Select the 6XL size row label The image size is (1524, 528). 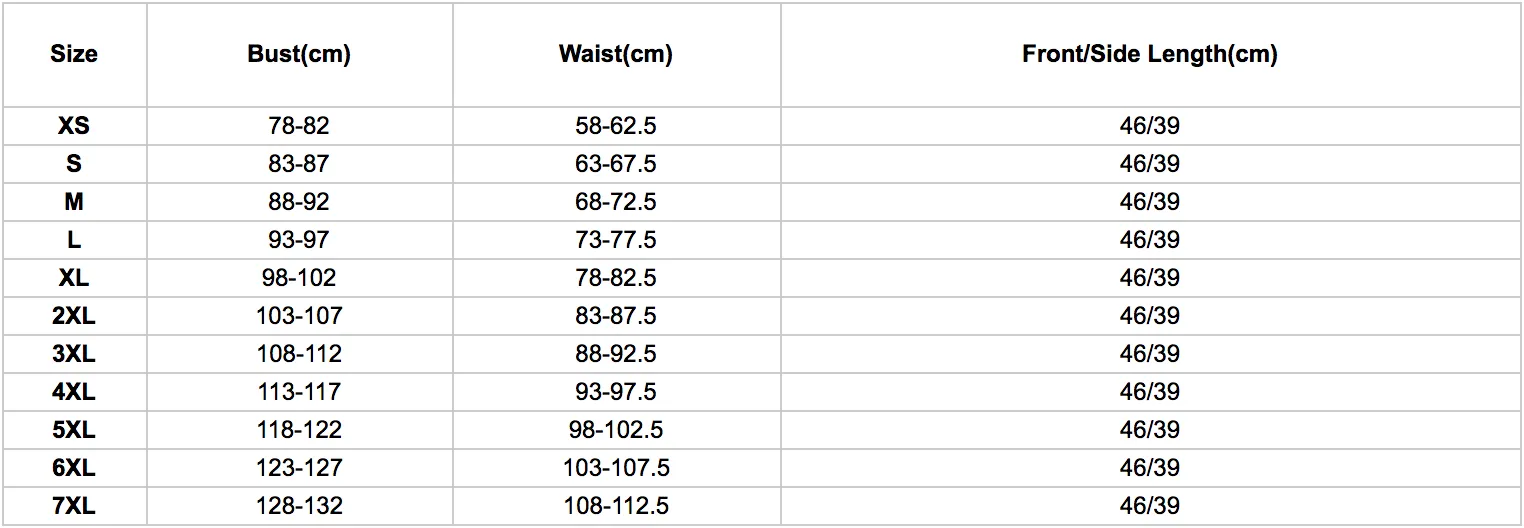[74, 468]
